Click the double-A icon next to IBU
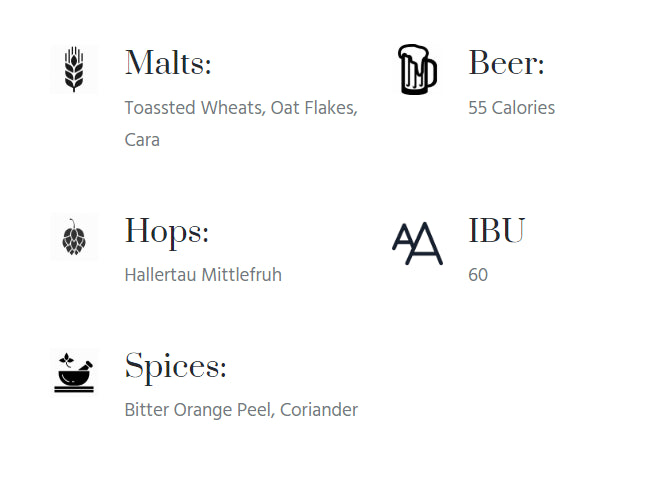Image resolution: width=653 pixels, height=494 pixels. click(x=416, y=241)
